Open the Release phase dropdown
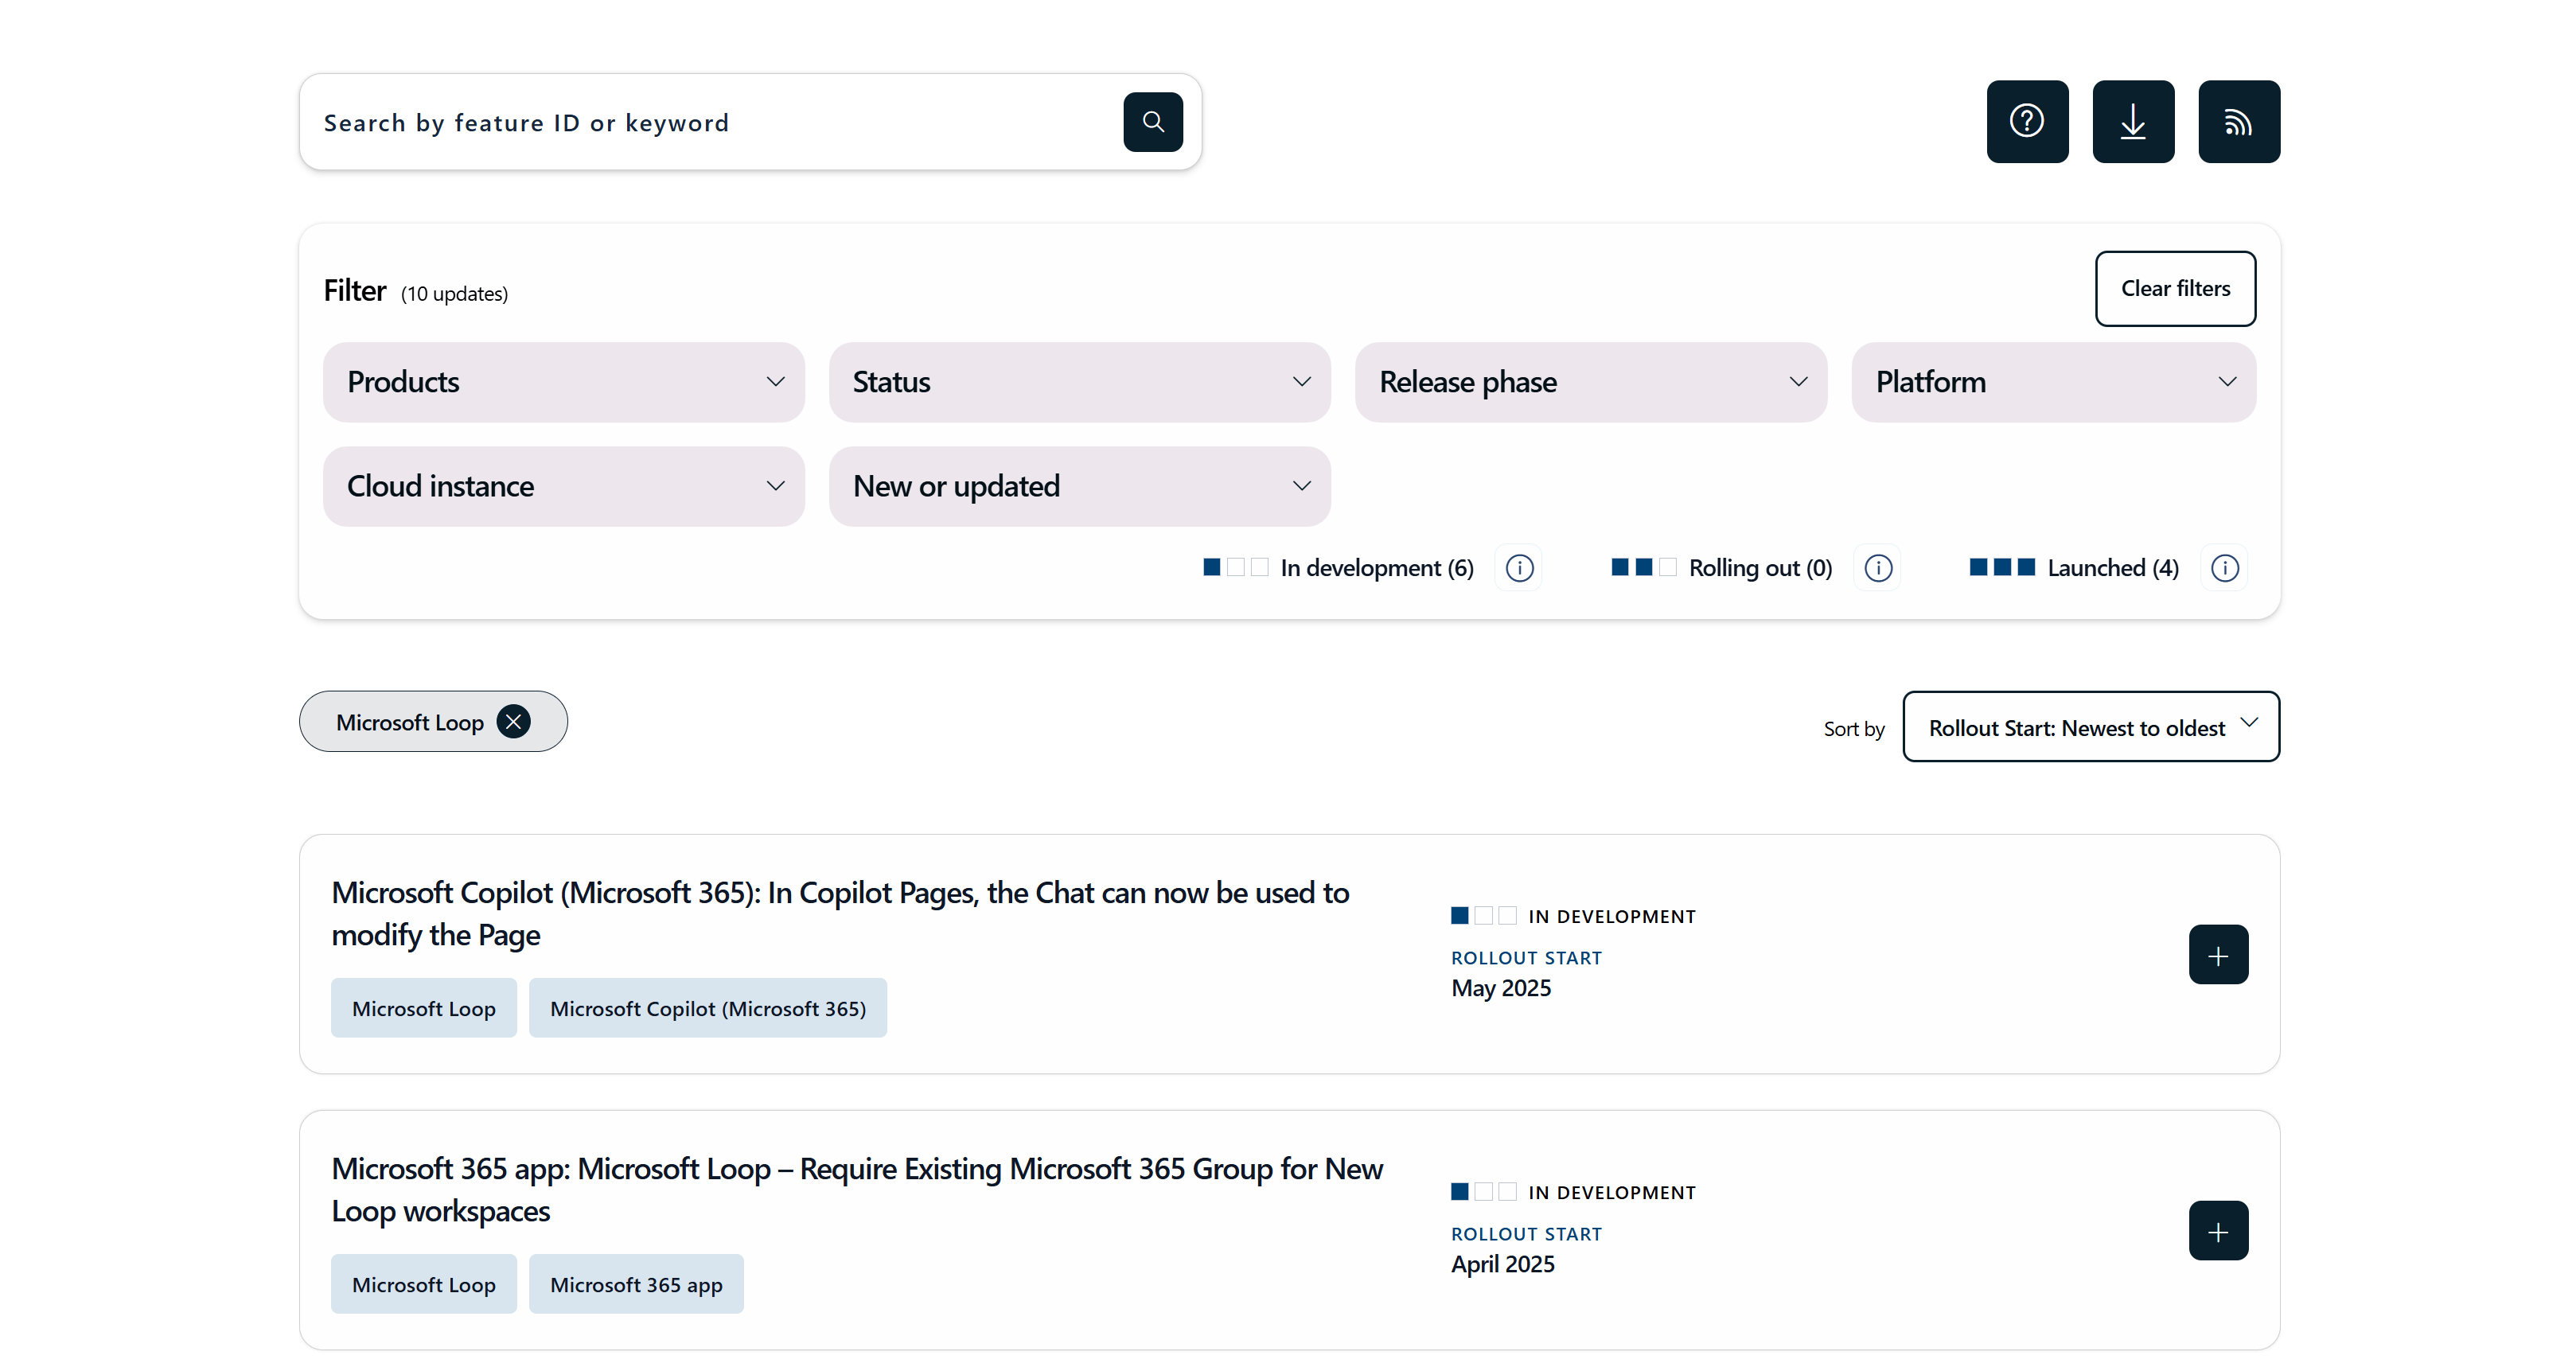This screenshot has width=2576, height=1367. pos(1591,382)
